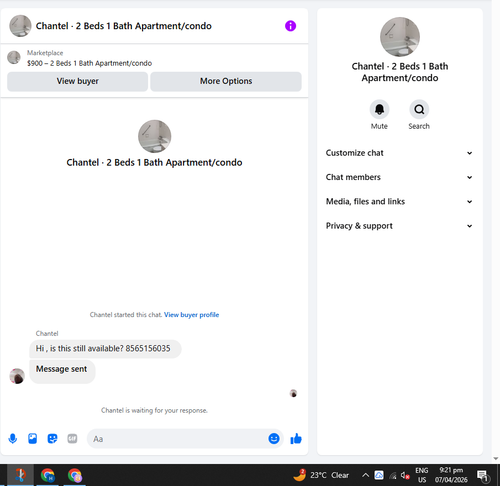Screen dimensions: 500x486
Task: Record a voice clip microphone icon
Action: coord(13,438)
